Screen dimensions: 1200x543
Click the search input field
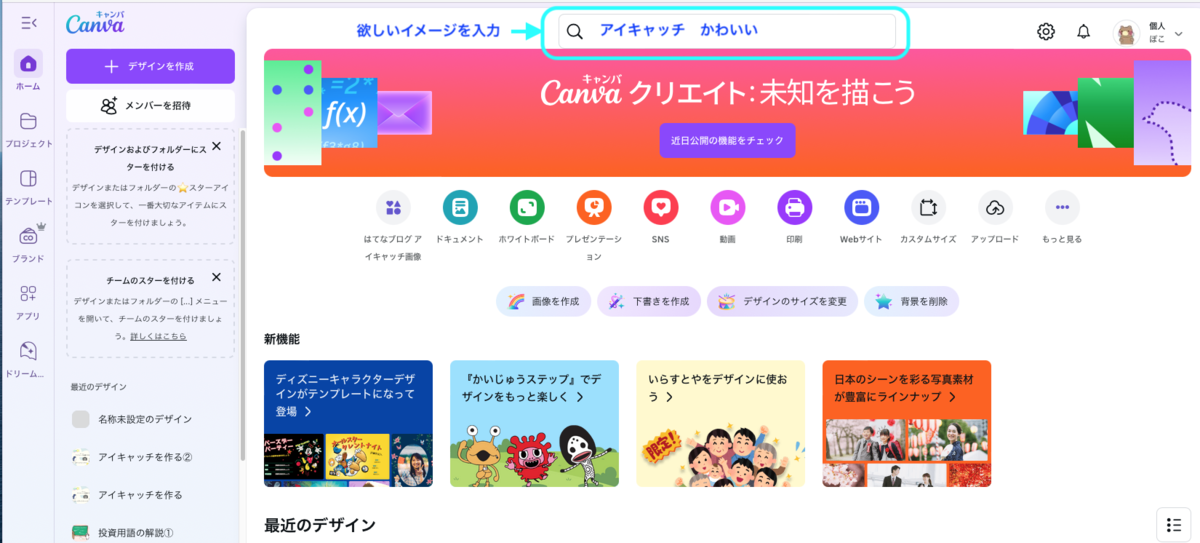727,31
